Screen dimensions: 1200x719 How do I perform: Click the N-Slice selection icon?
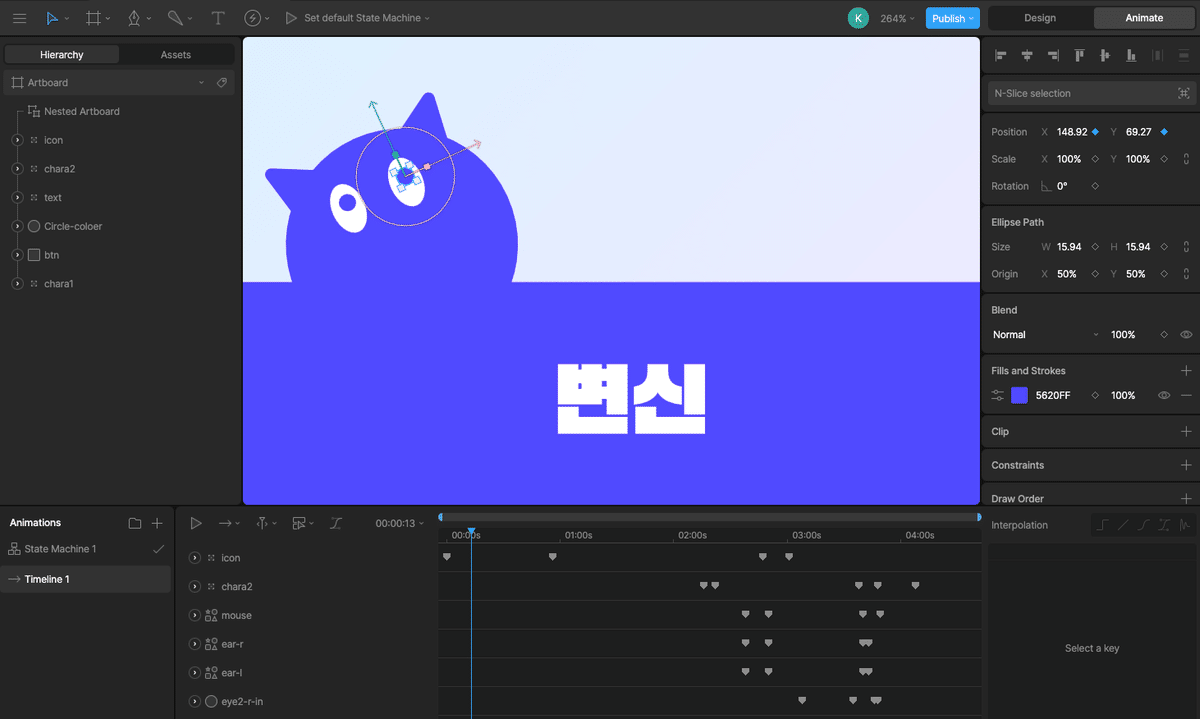click(x=1184, y=93)
